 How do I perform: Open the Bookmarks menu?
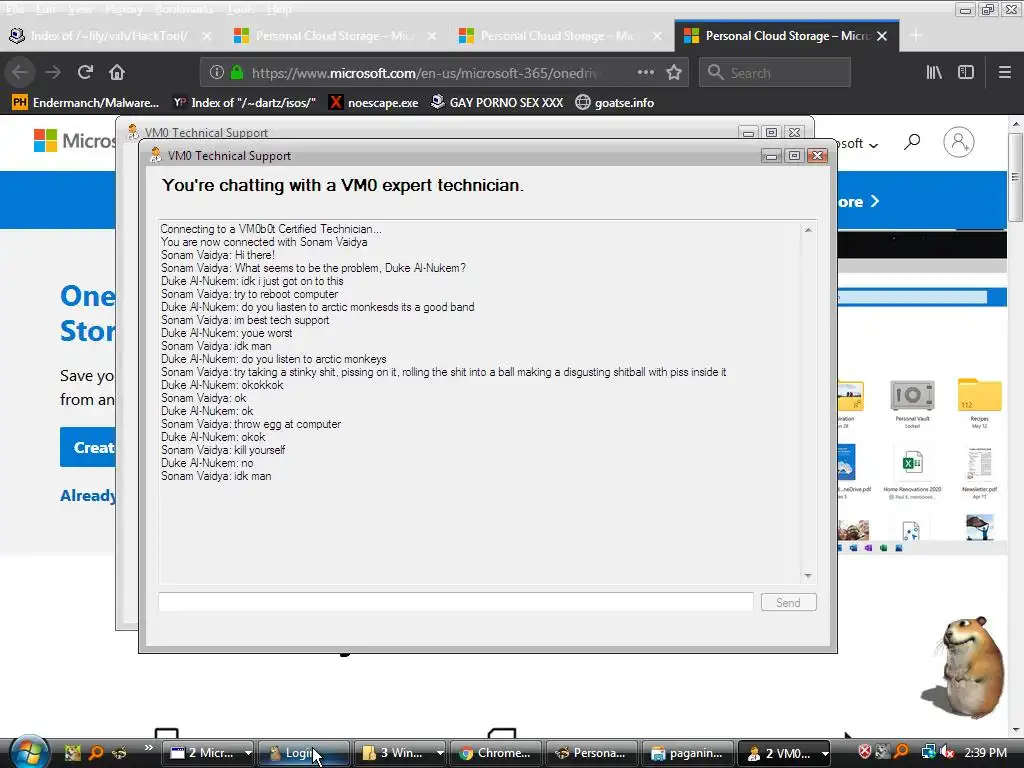(184, 8)
